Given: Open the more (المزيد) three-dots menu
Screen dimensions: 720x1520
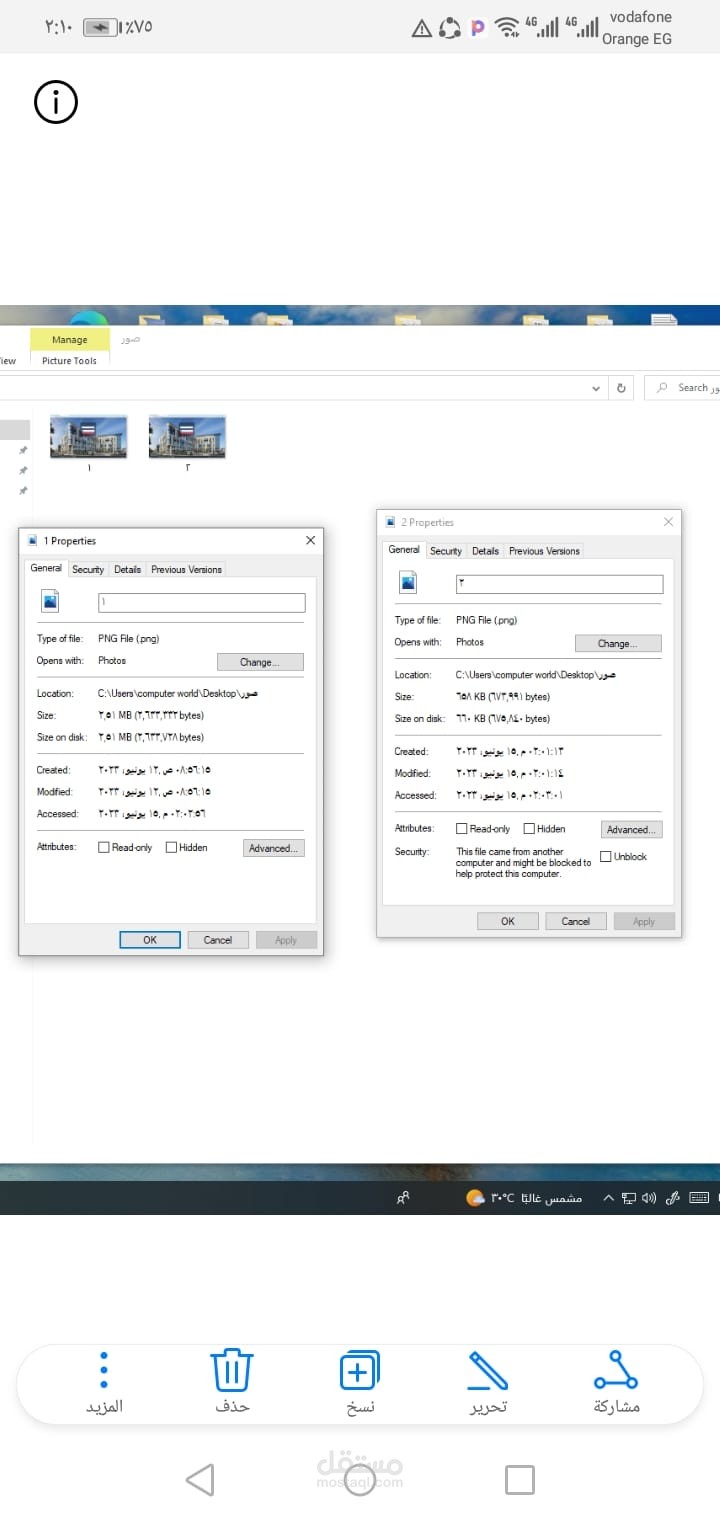Looking at the screenshot, I should click(x=104, y=1370).
